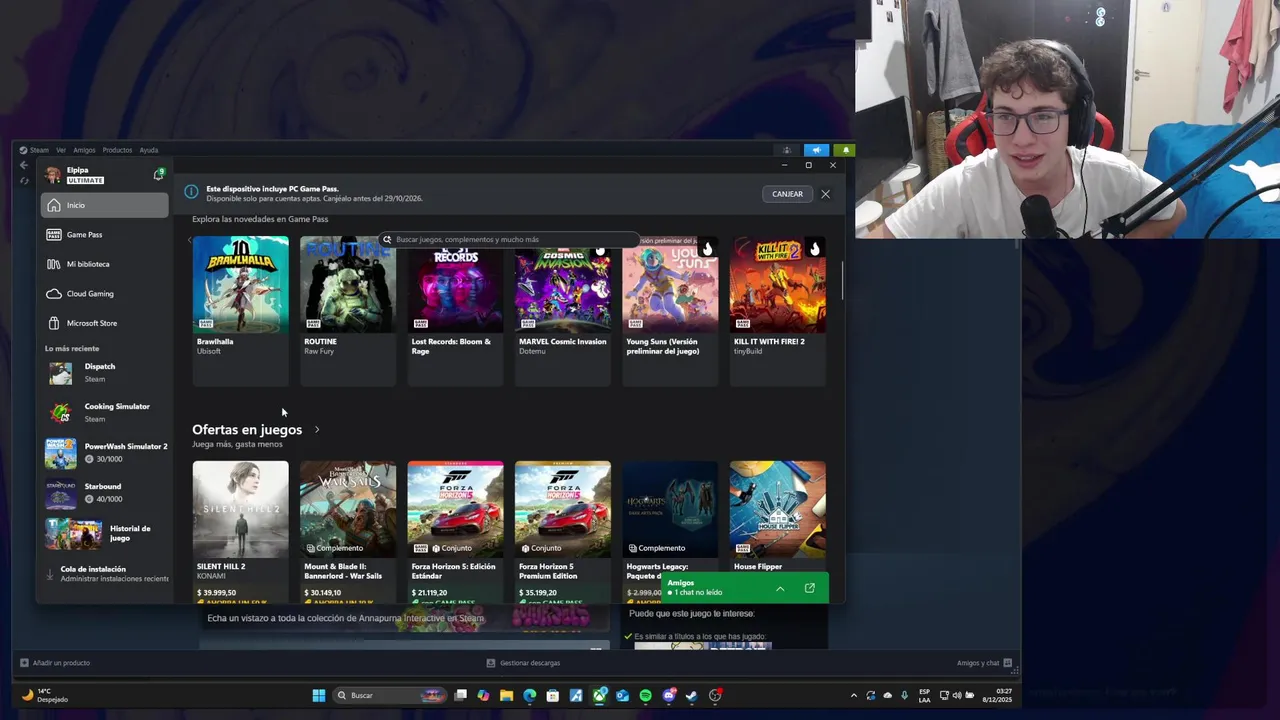Open Cola de instalación download queue
Viewport: 1280px width, 720px height.
click(106, 574)
